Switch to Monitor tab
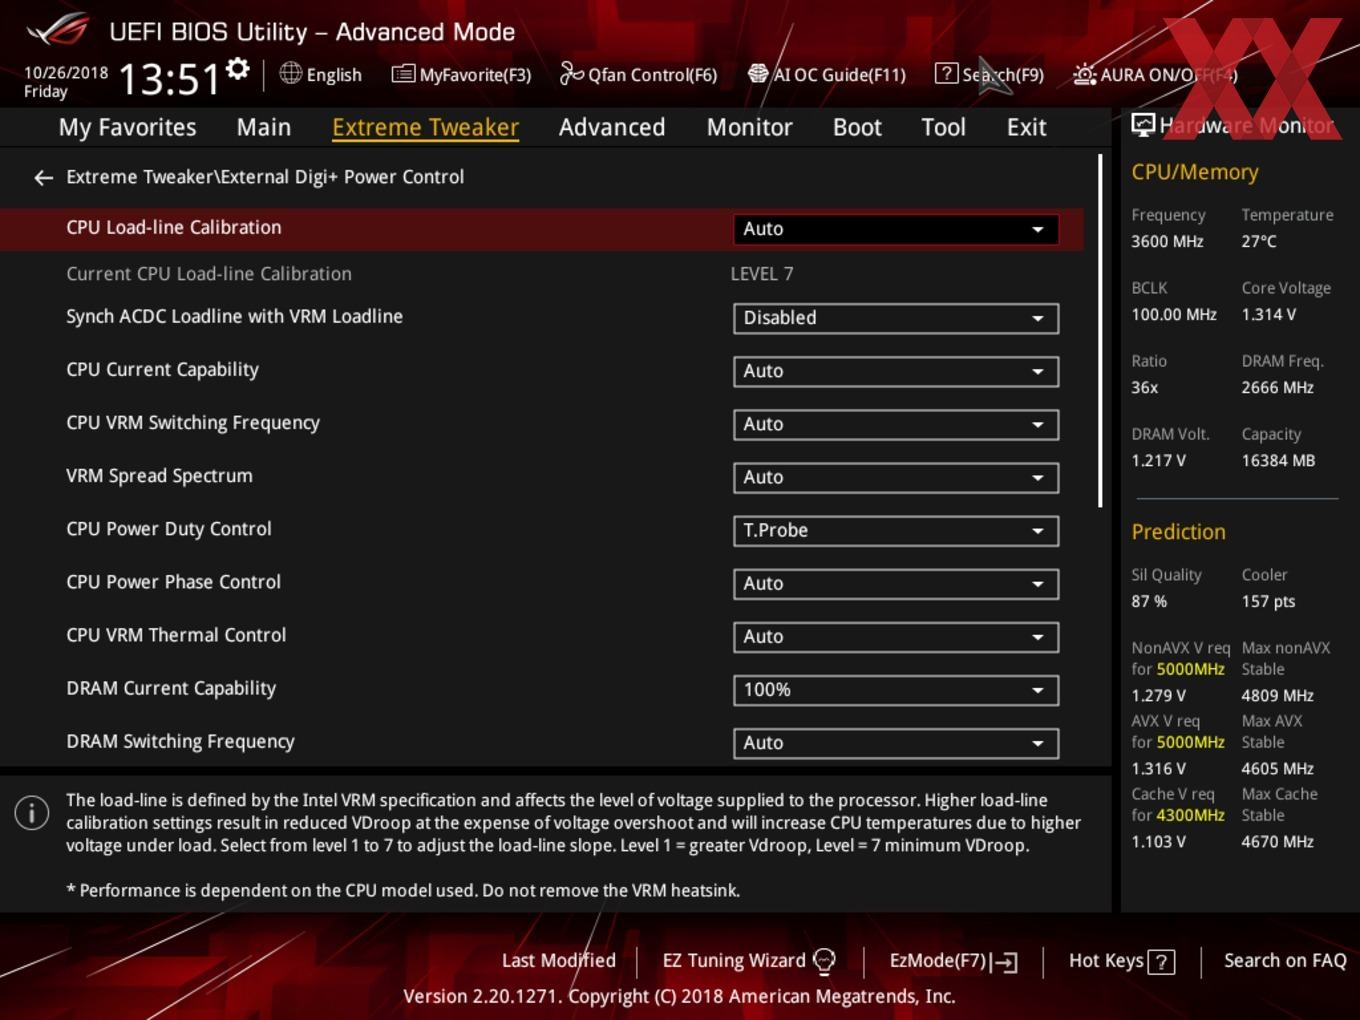This screenshot has width=1360, height=1020. pyautogui.click(x=750, y=127)
